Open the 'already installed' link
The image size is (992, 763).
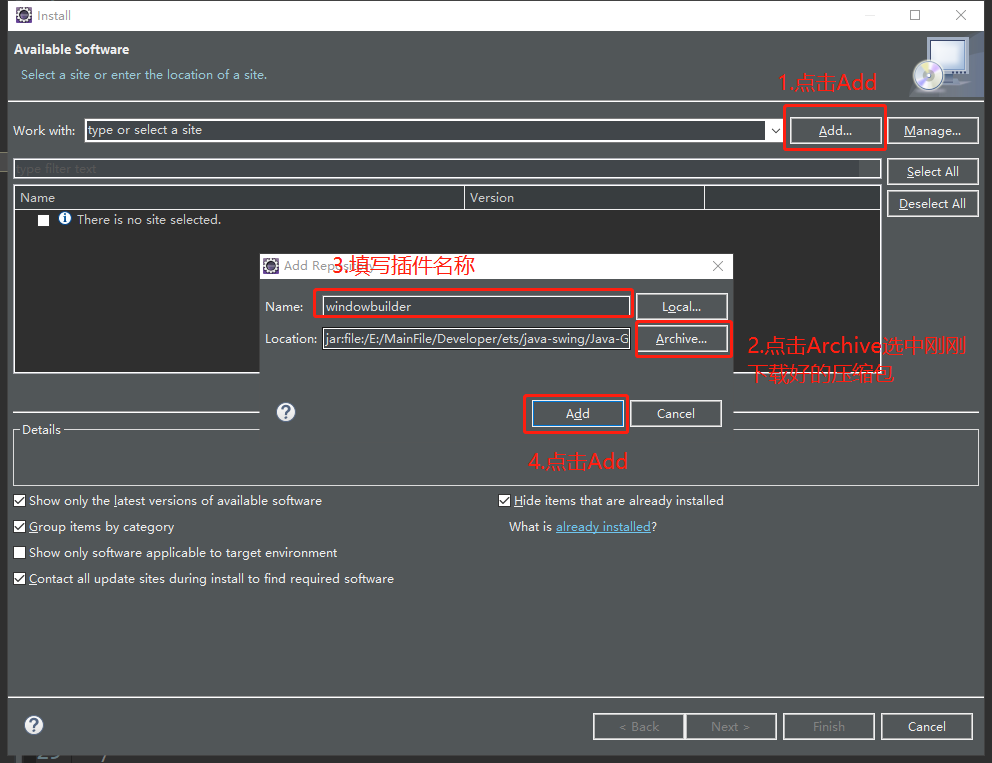click(x=603, y=526)
